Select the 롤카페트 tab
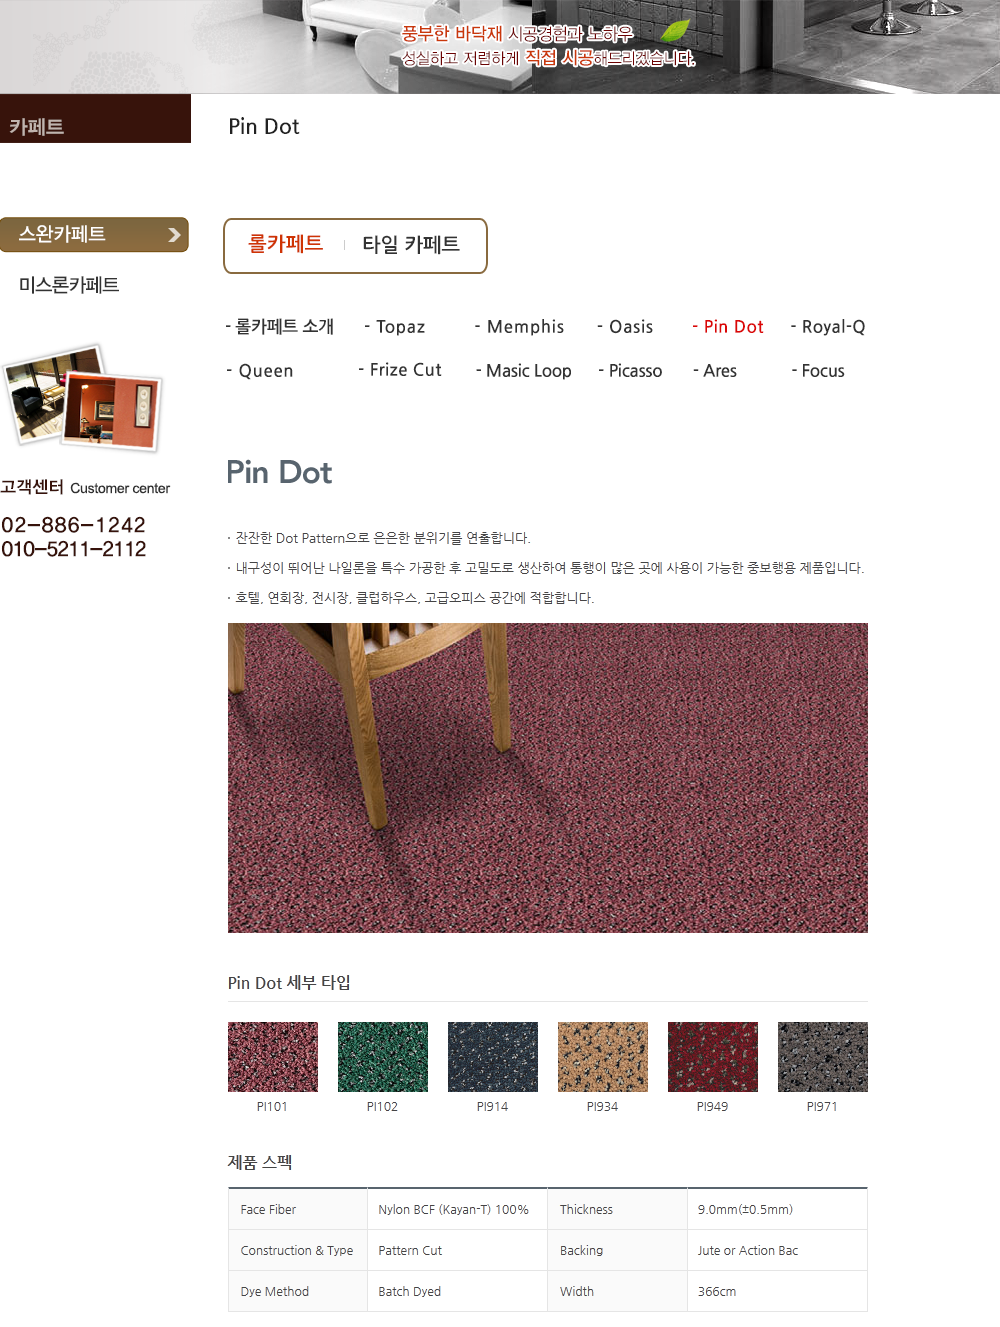1000x1327 pixels. 285,244
